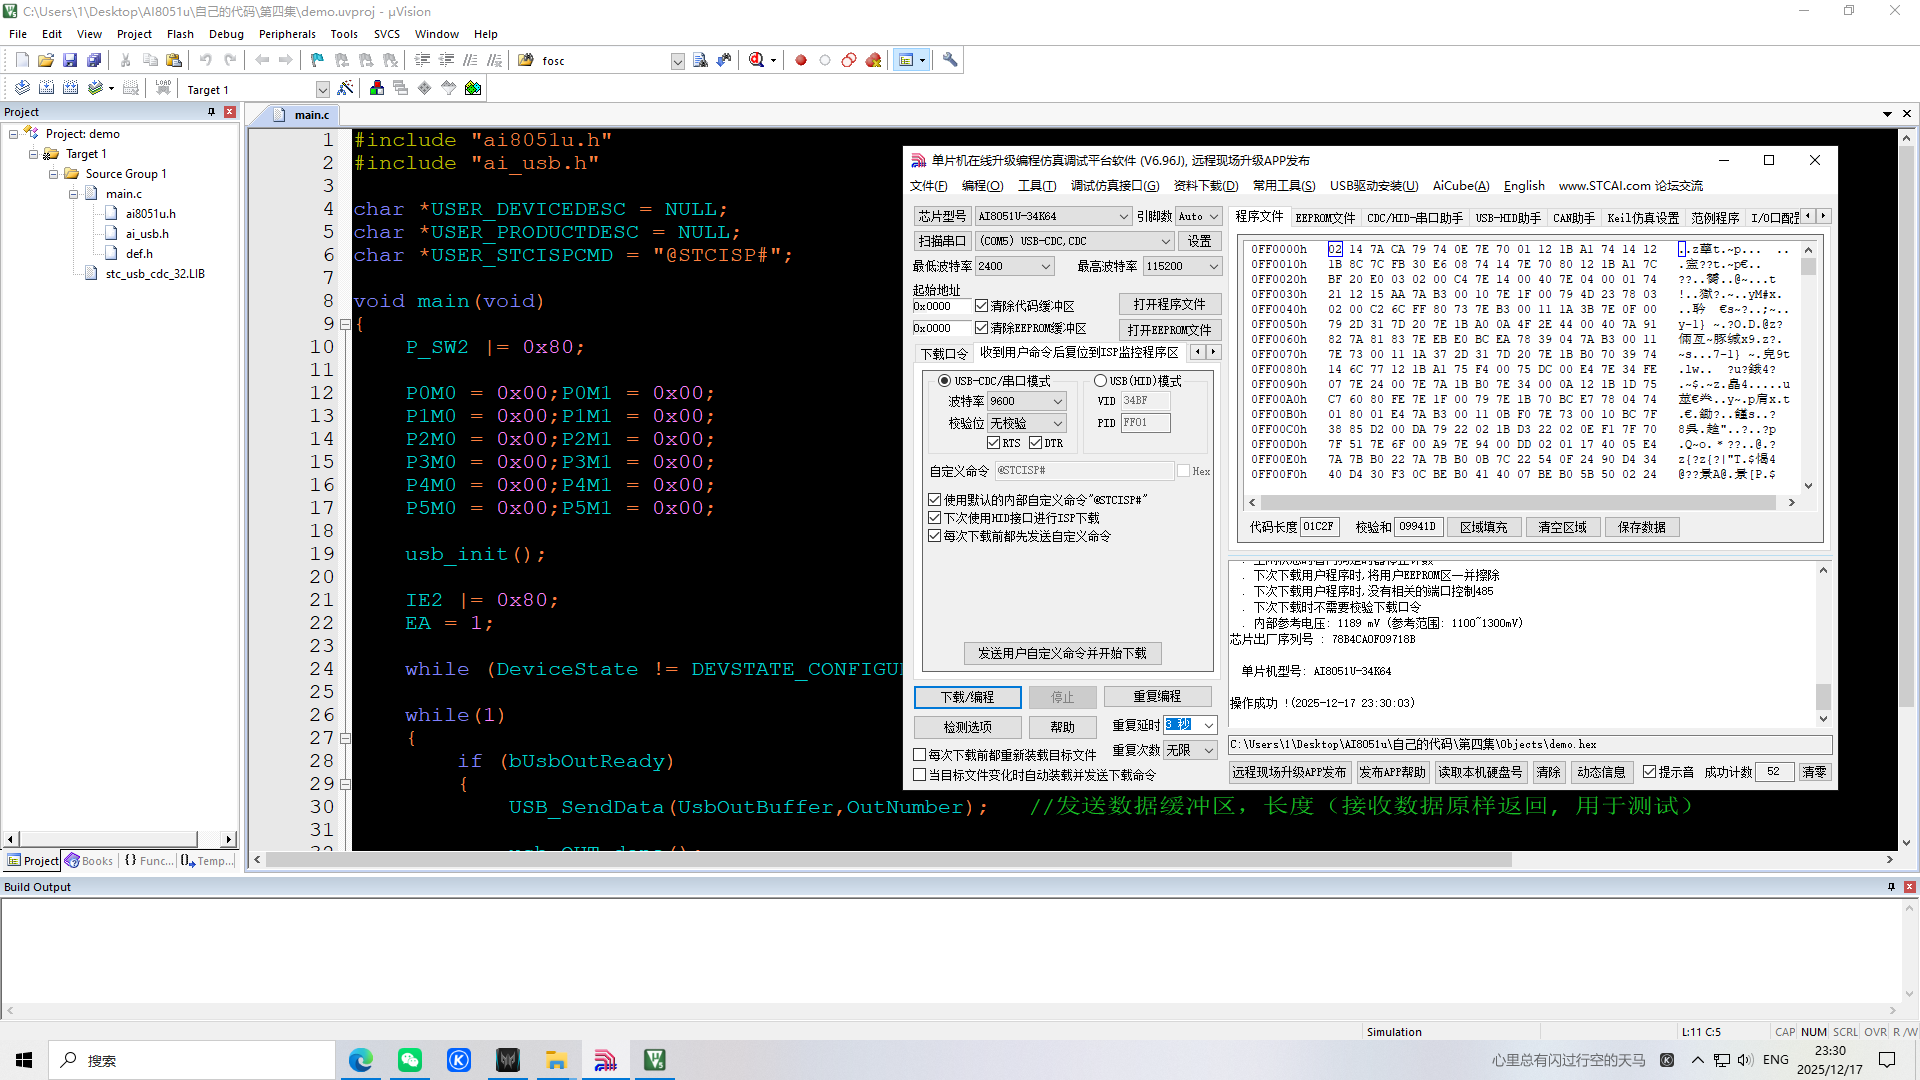Uncheck the RTS checkbox
The image size is (1920, 1080).
tap(993, 443)
